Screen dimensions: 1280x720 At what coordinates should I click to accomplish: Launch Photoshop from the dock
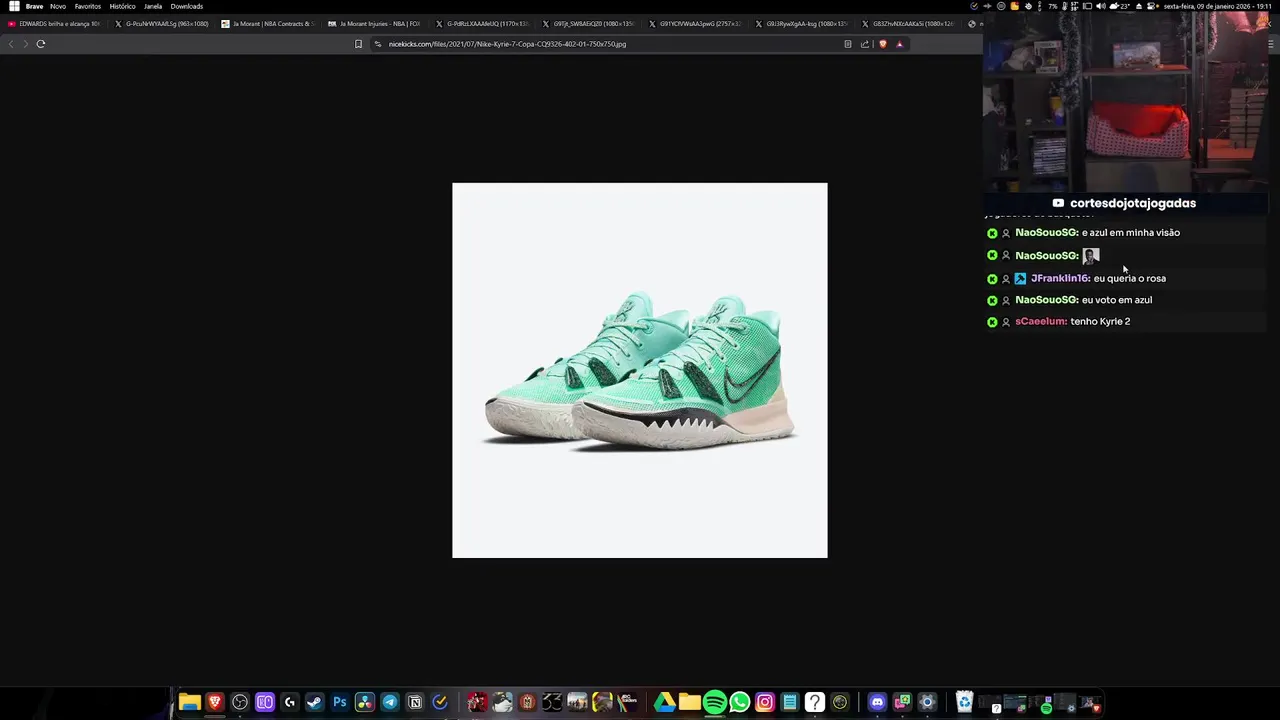[339, 702]
